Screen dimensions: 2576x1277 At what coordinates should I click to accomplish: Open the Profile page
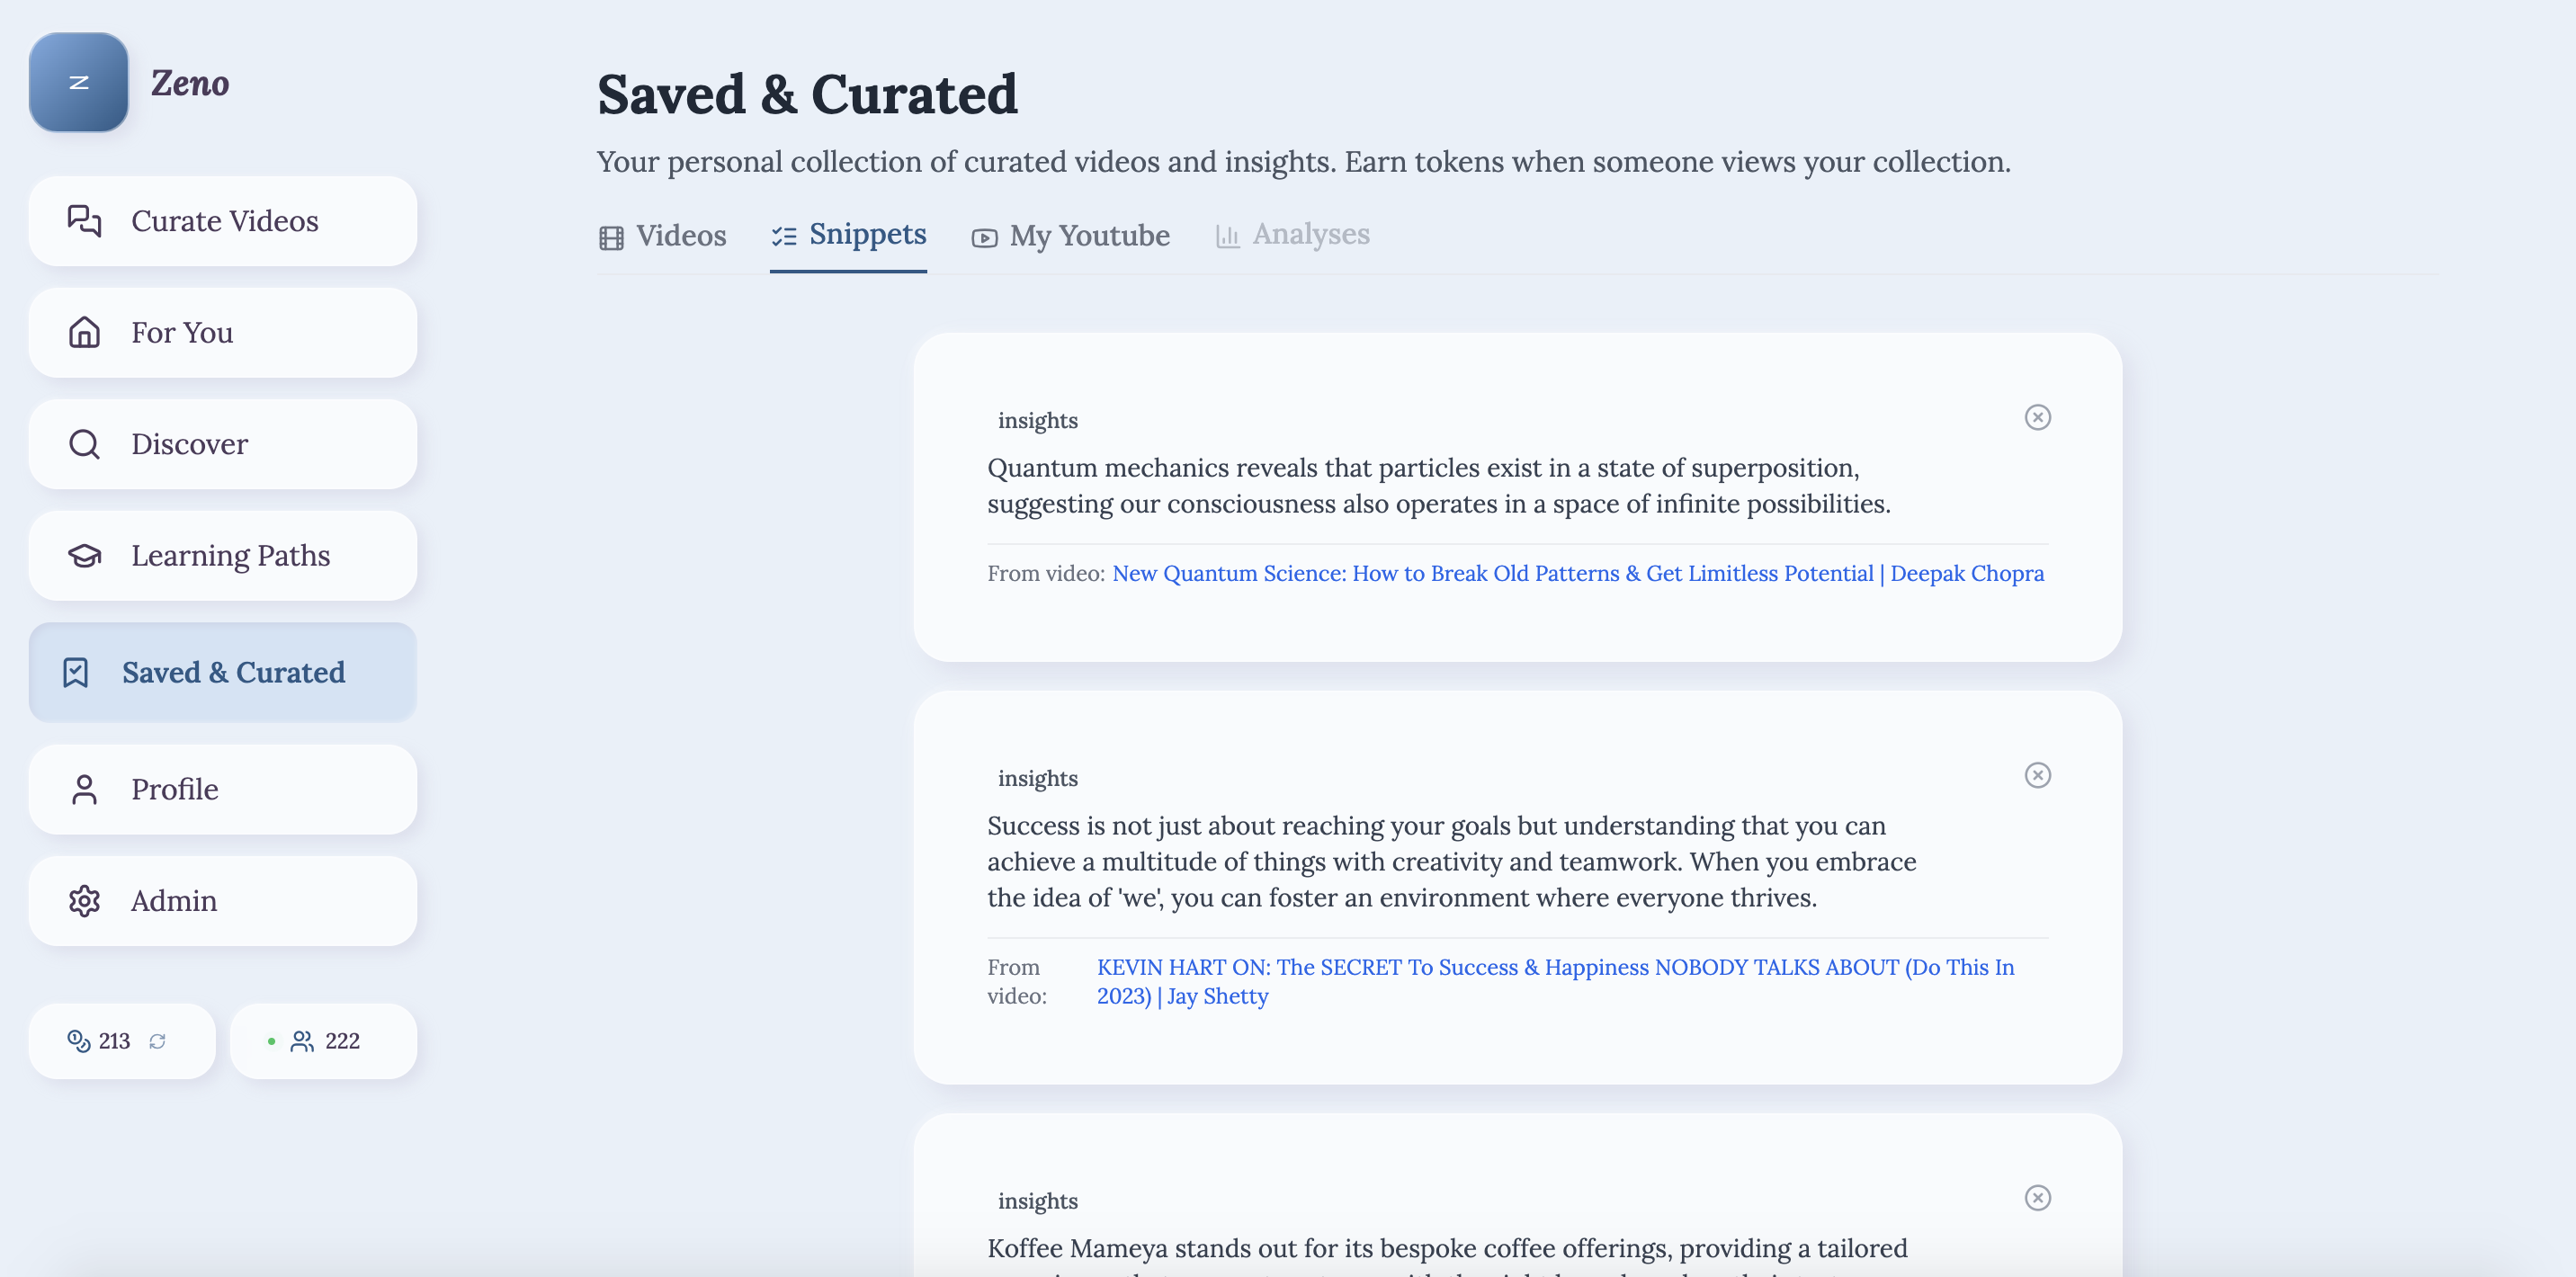pos(222,789)
